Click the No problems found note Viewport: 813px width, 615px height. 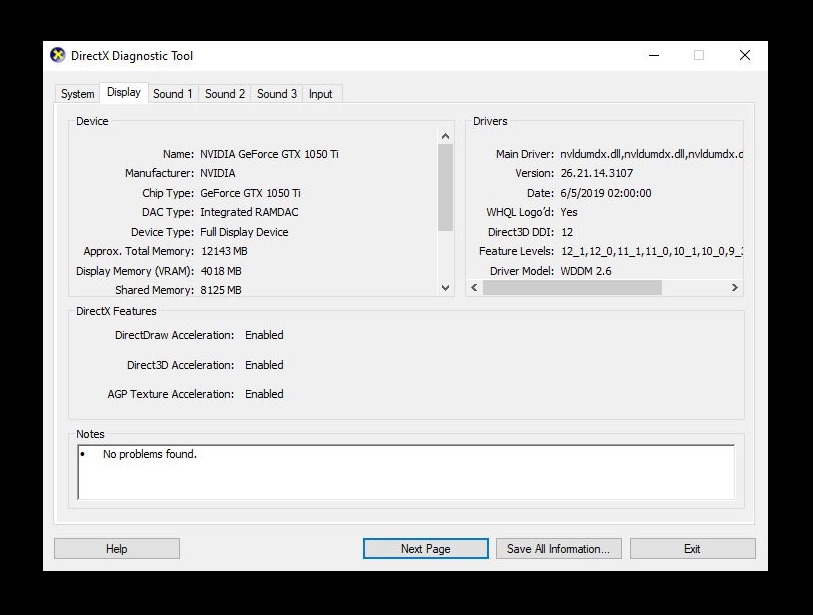[150, 454]
